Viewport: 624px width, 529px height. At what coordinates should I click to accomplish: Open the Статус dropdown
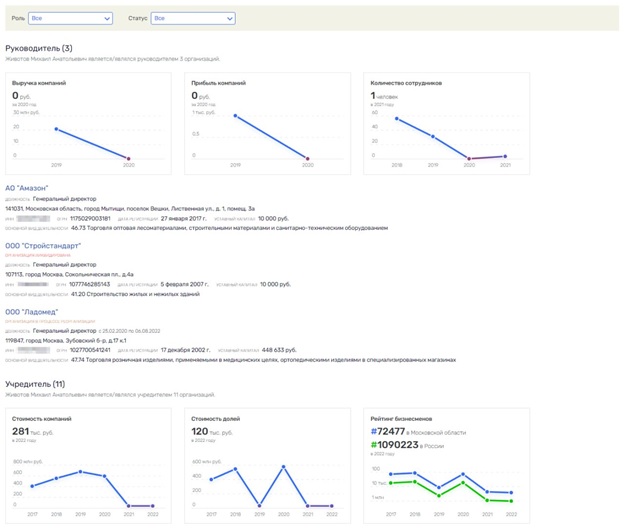click(x=192, y=18)
